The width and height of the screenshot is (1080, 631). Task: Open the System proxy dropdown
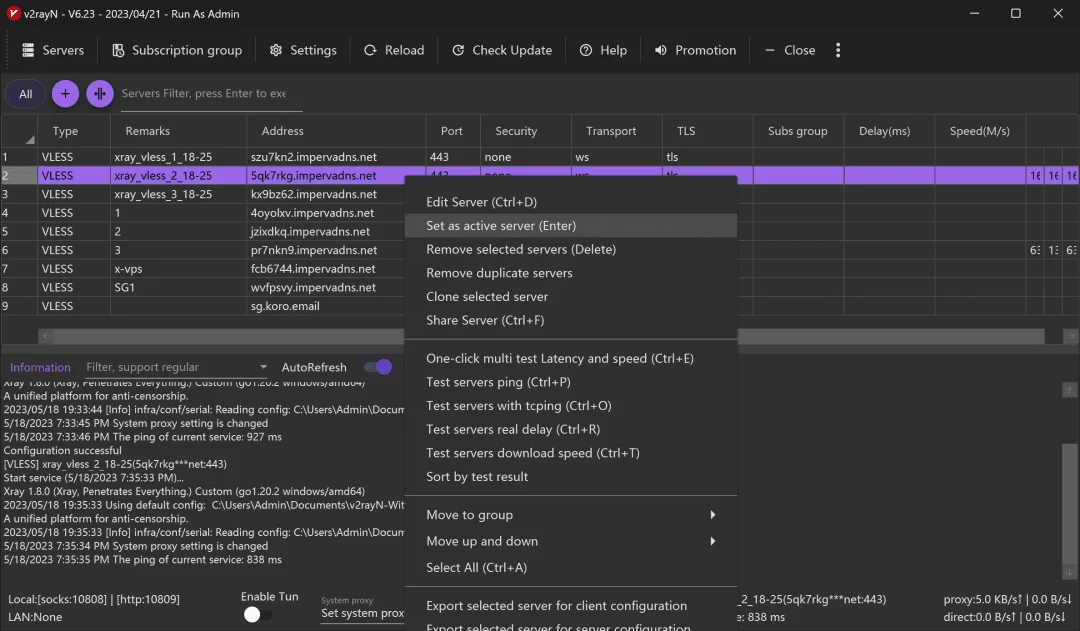tap(362, 613)
